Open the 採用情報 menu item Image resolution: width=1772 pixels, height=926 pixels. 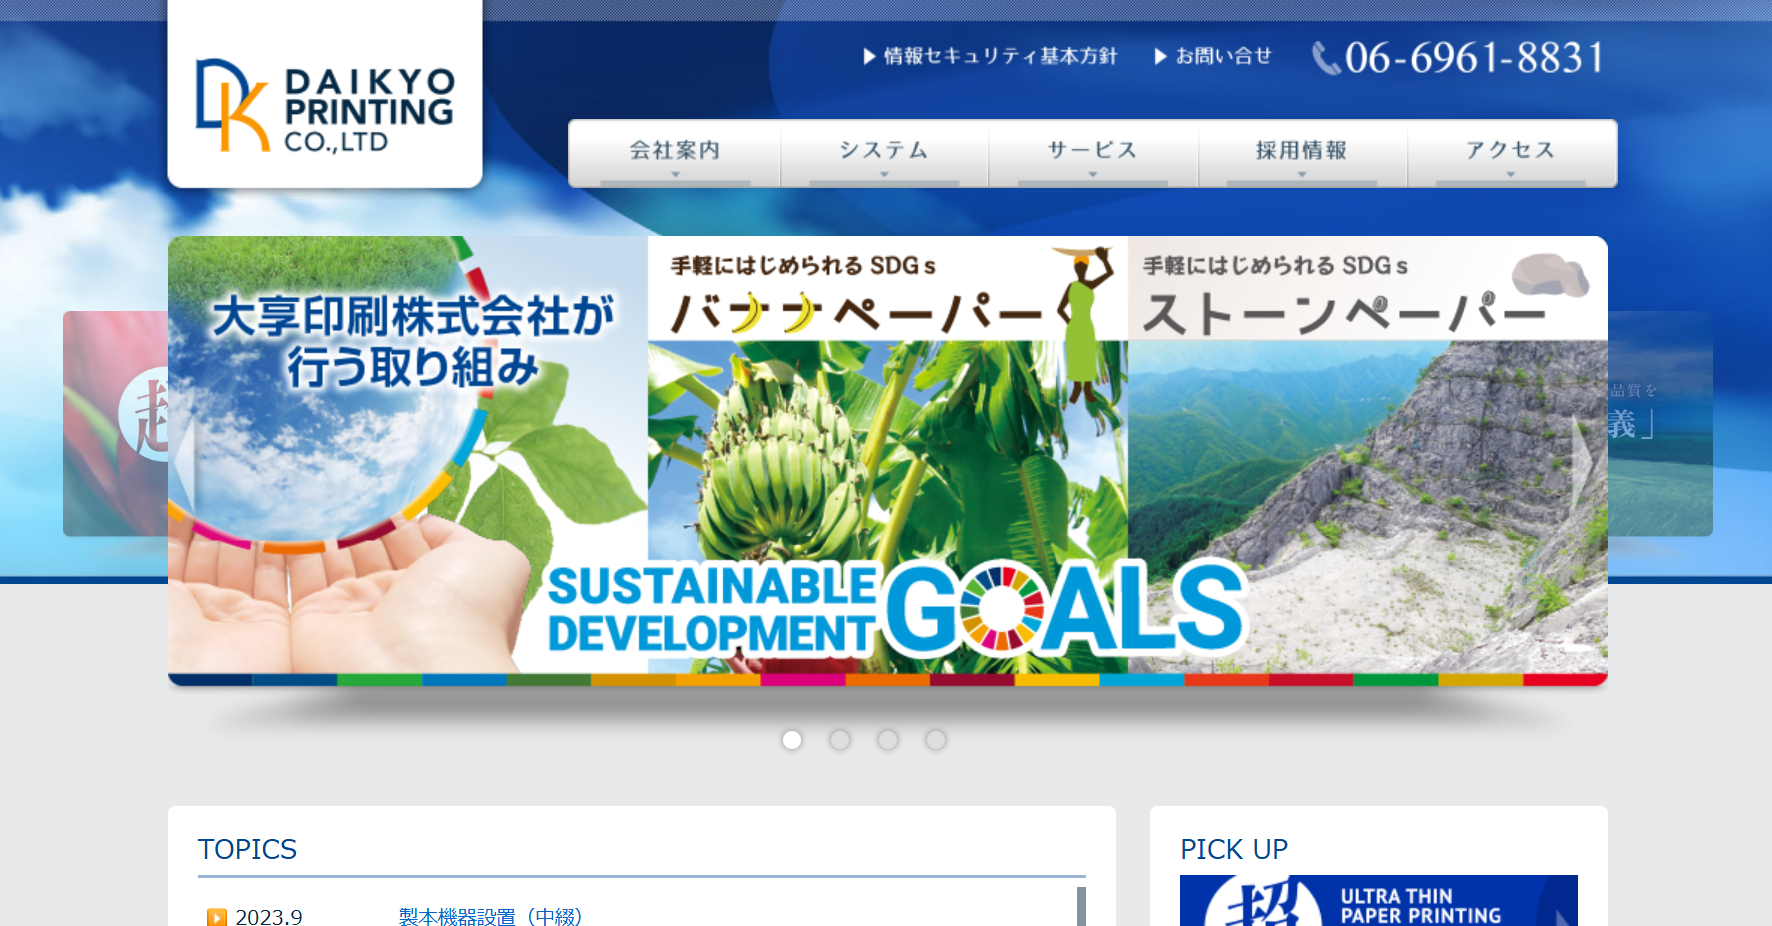1302,153
